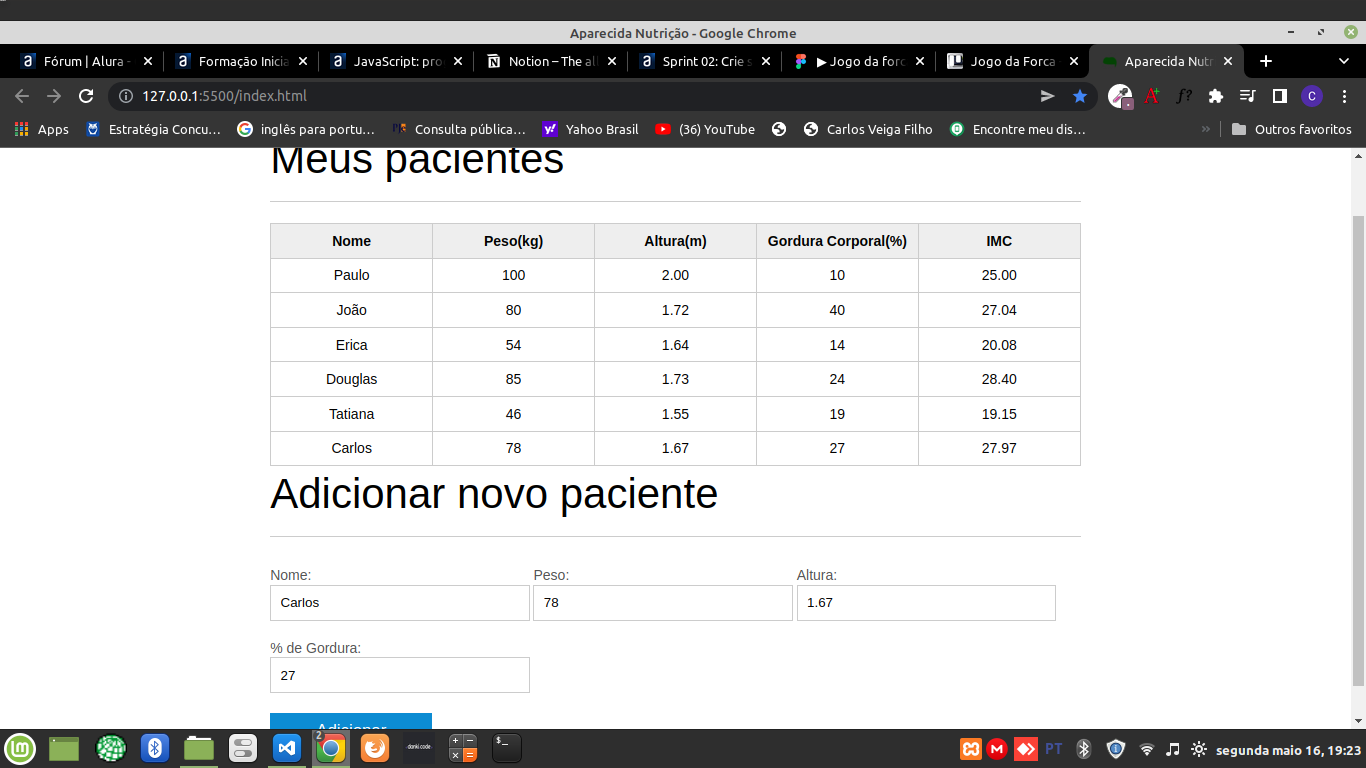Open the shield update manager icon
Screen dimensions: 1366x768
(1116, 748)
